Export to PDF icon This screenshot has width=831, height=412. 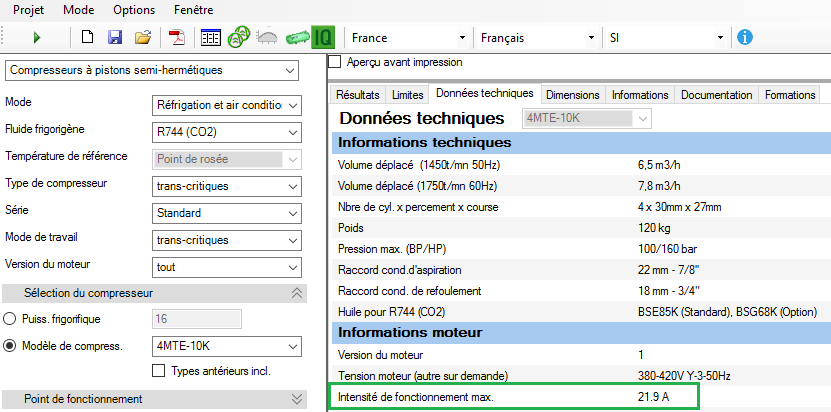176,38
